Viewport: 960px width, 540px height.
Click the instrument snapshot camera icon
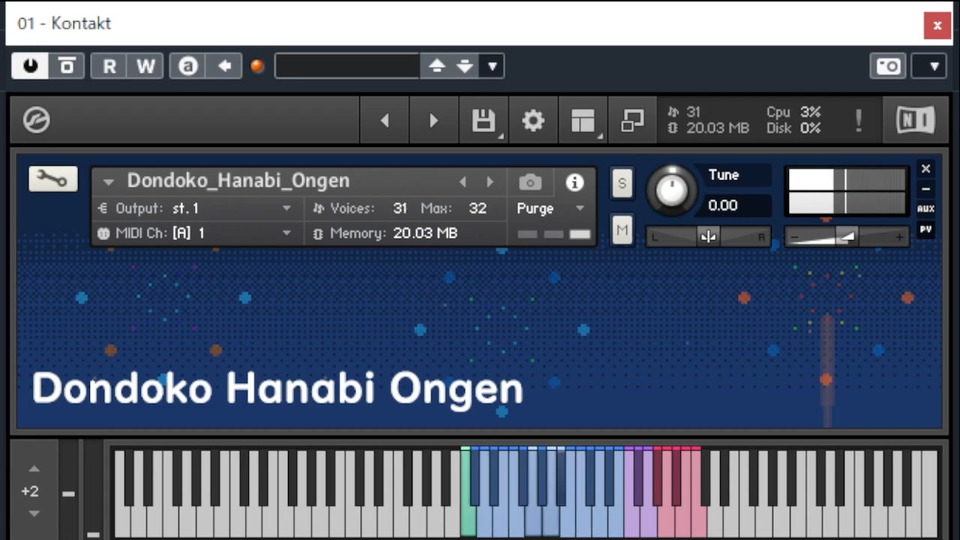pos(530,182)
